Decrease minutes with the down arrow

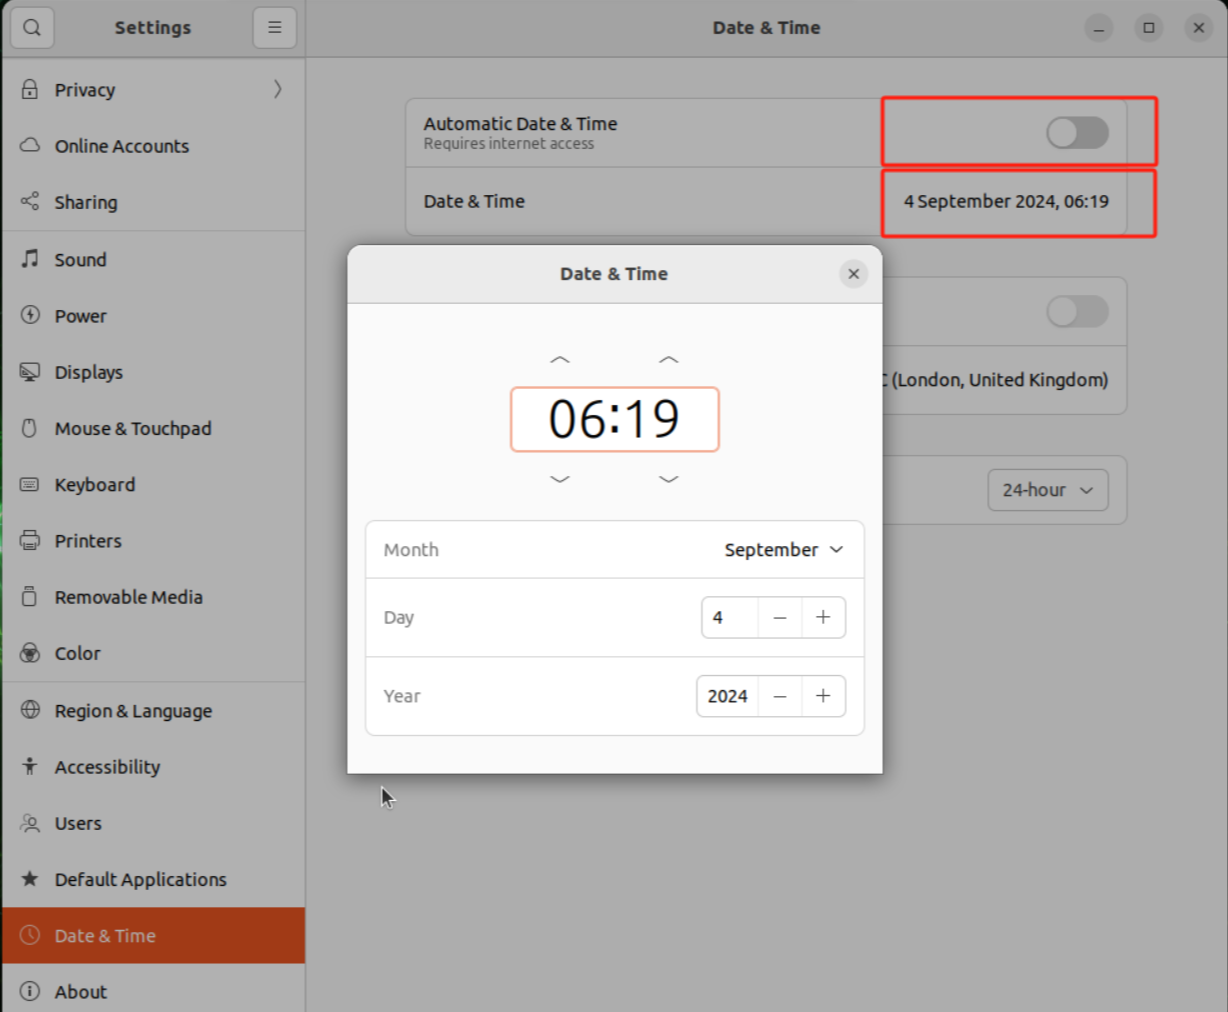point(669,479)
